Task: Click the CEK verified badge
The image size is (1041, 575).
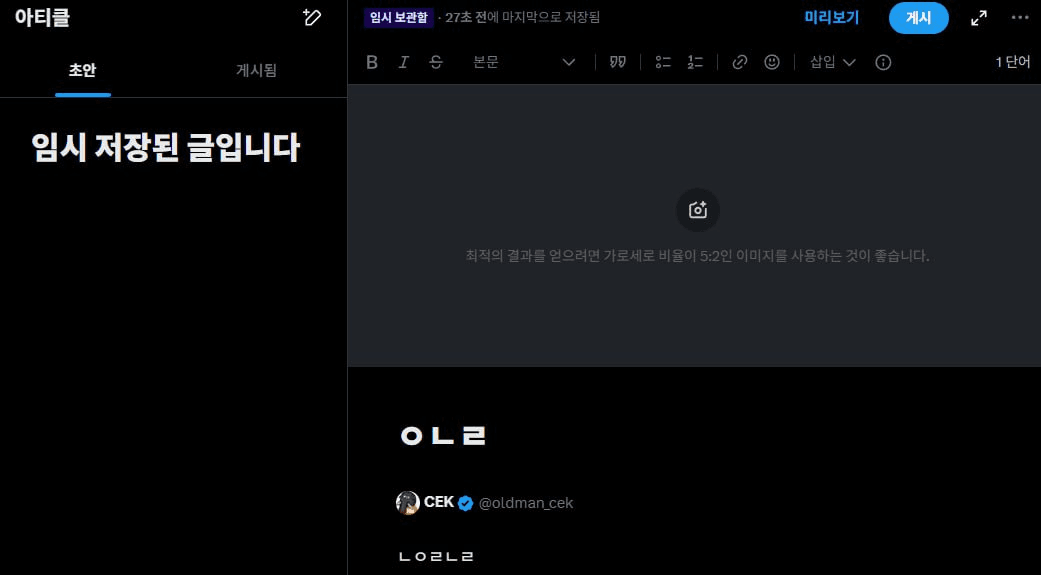Action: tap(465, 503)
